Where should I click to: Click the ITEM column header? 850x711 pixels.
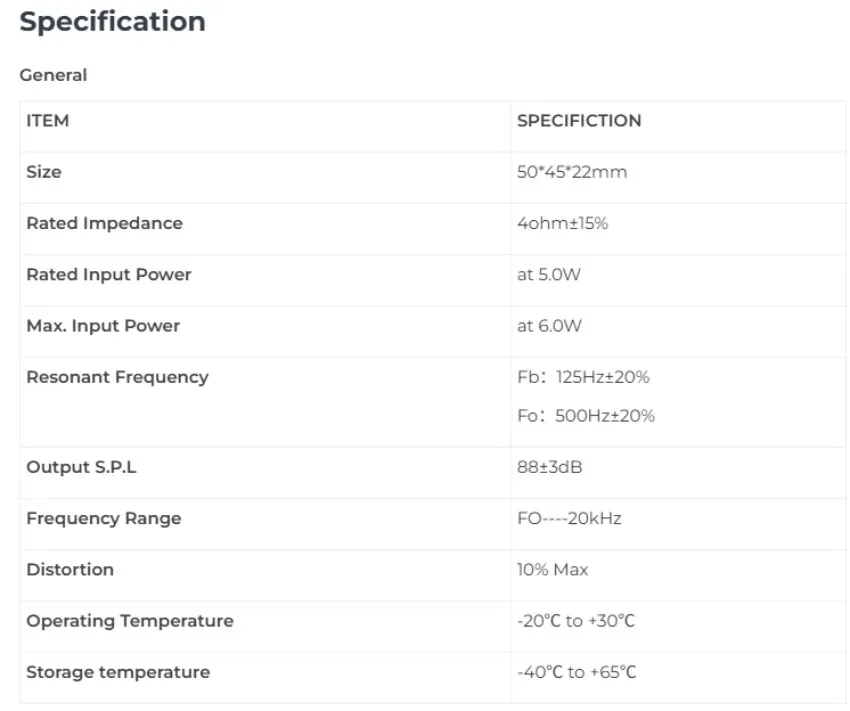click(x=48, y=121)
